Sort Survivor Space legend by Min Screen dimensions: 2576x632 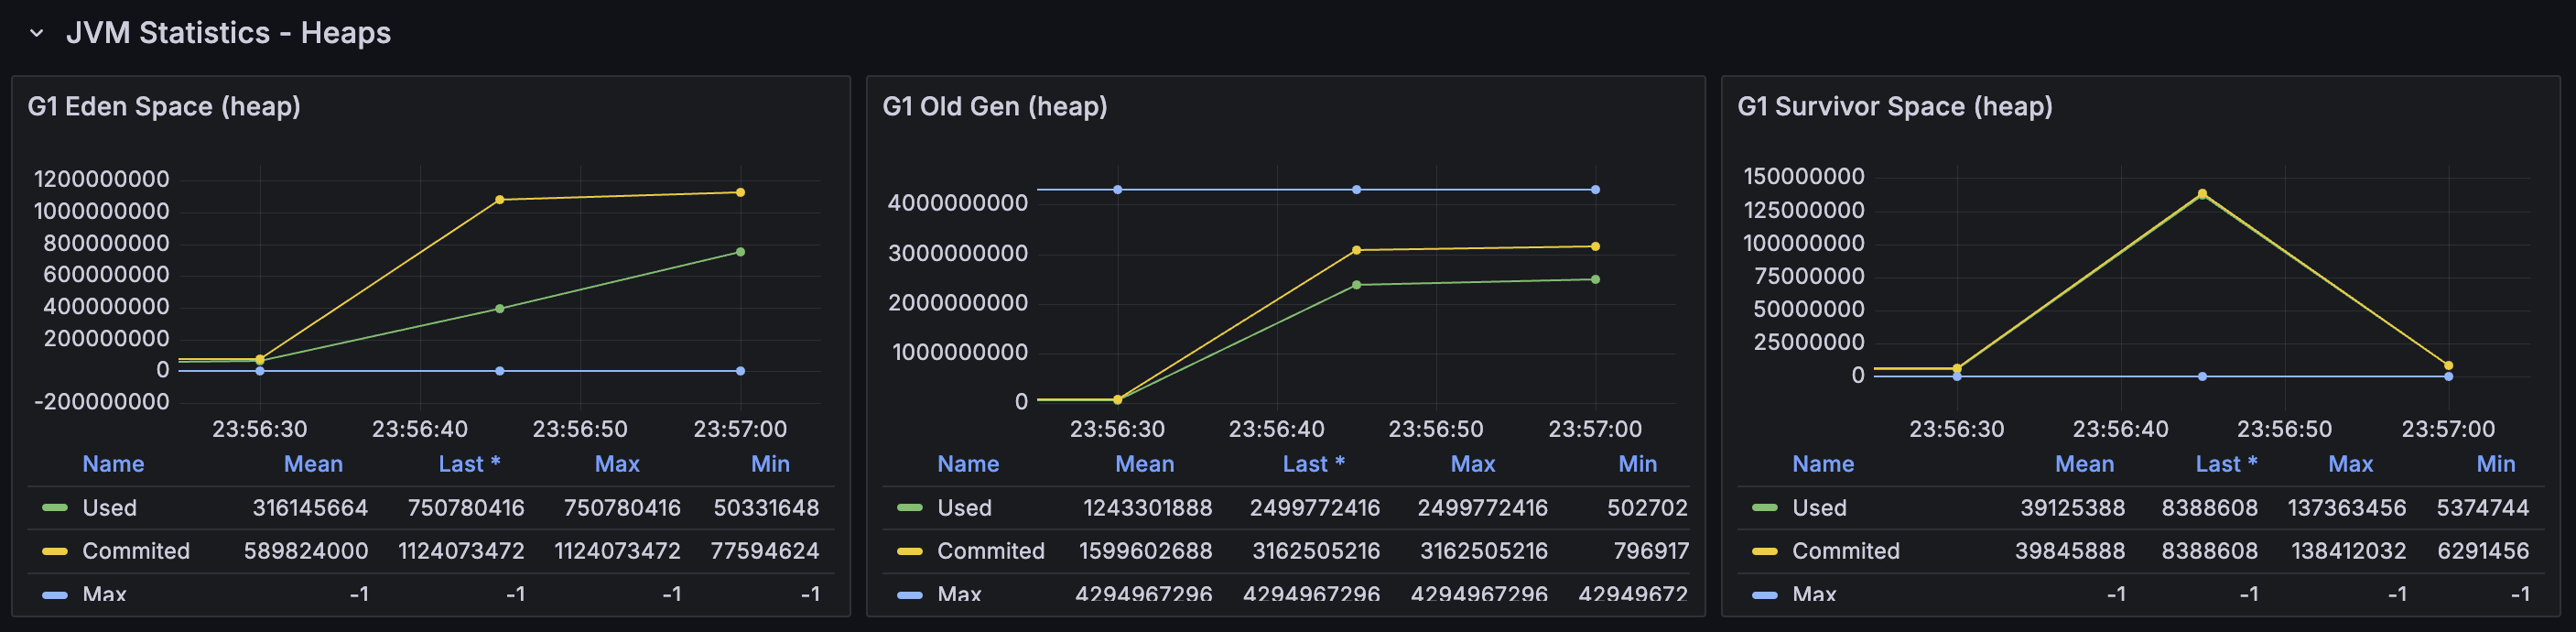click(2496, 464)
